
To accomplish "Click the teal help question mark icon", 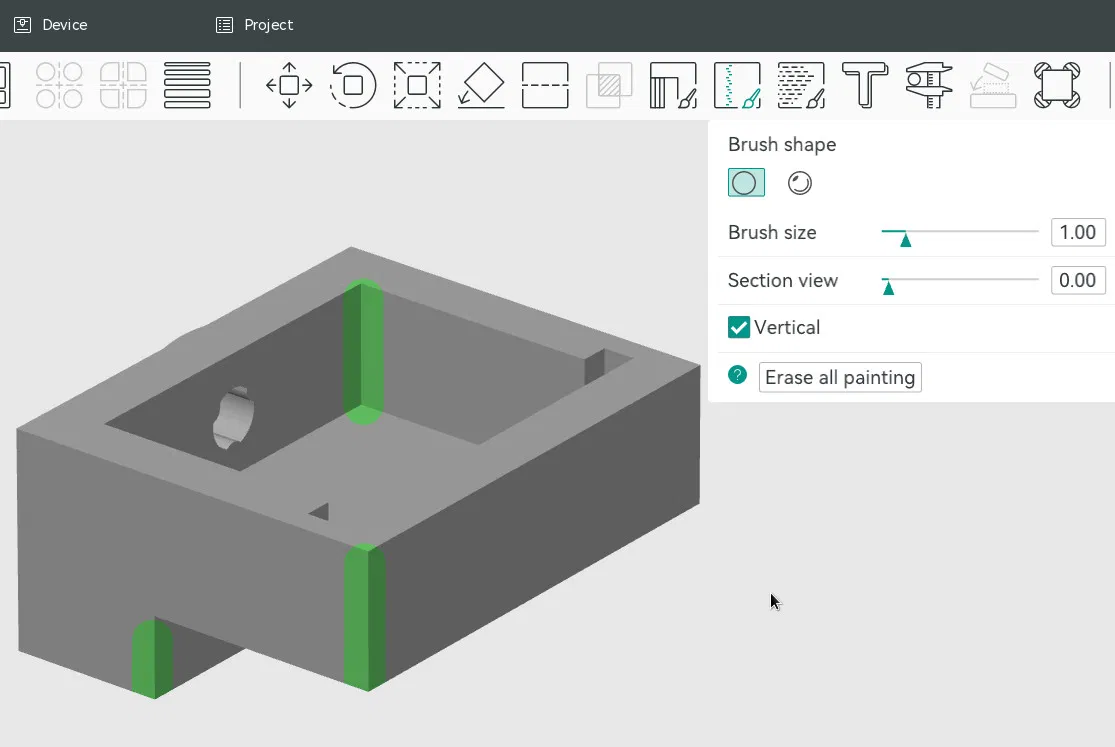I will [x=737, y=375].
